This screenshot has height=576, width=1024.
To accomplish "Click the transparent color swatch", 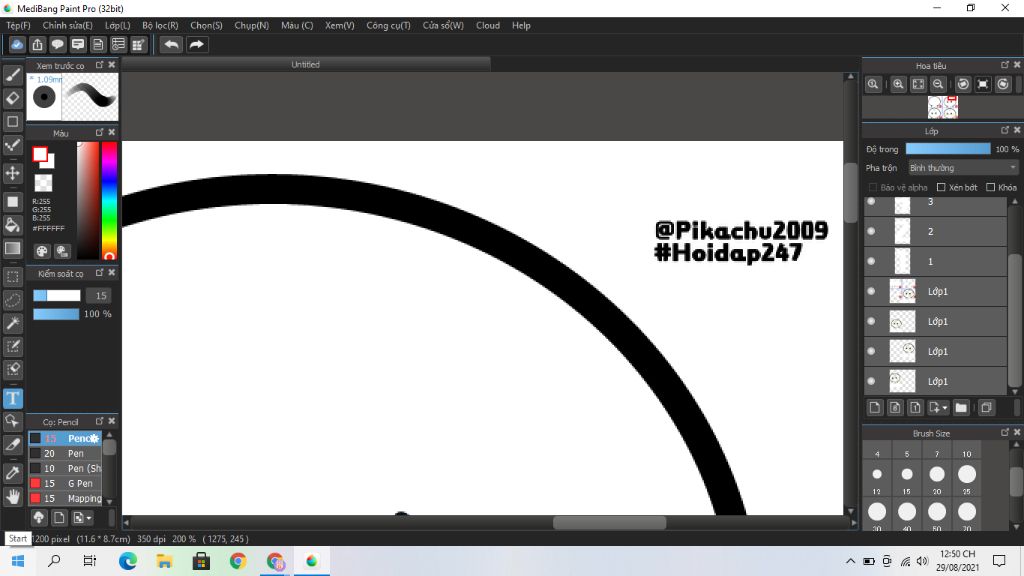I will [x=43, y=183].
